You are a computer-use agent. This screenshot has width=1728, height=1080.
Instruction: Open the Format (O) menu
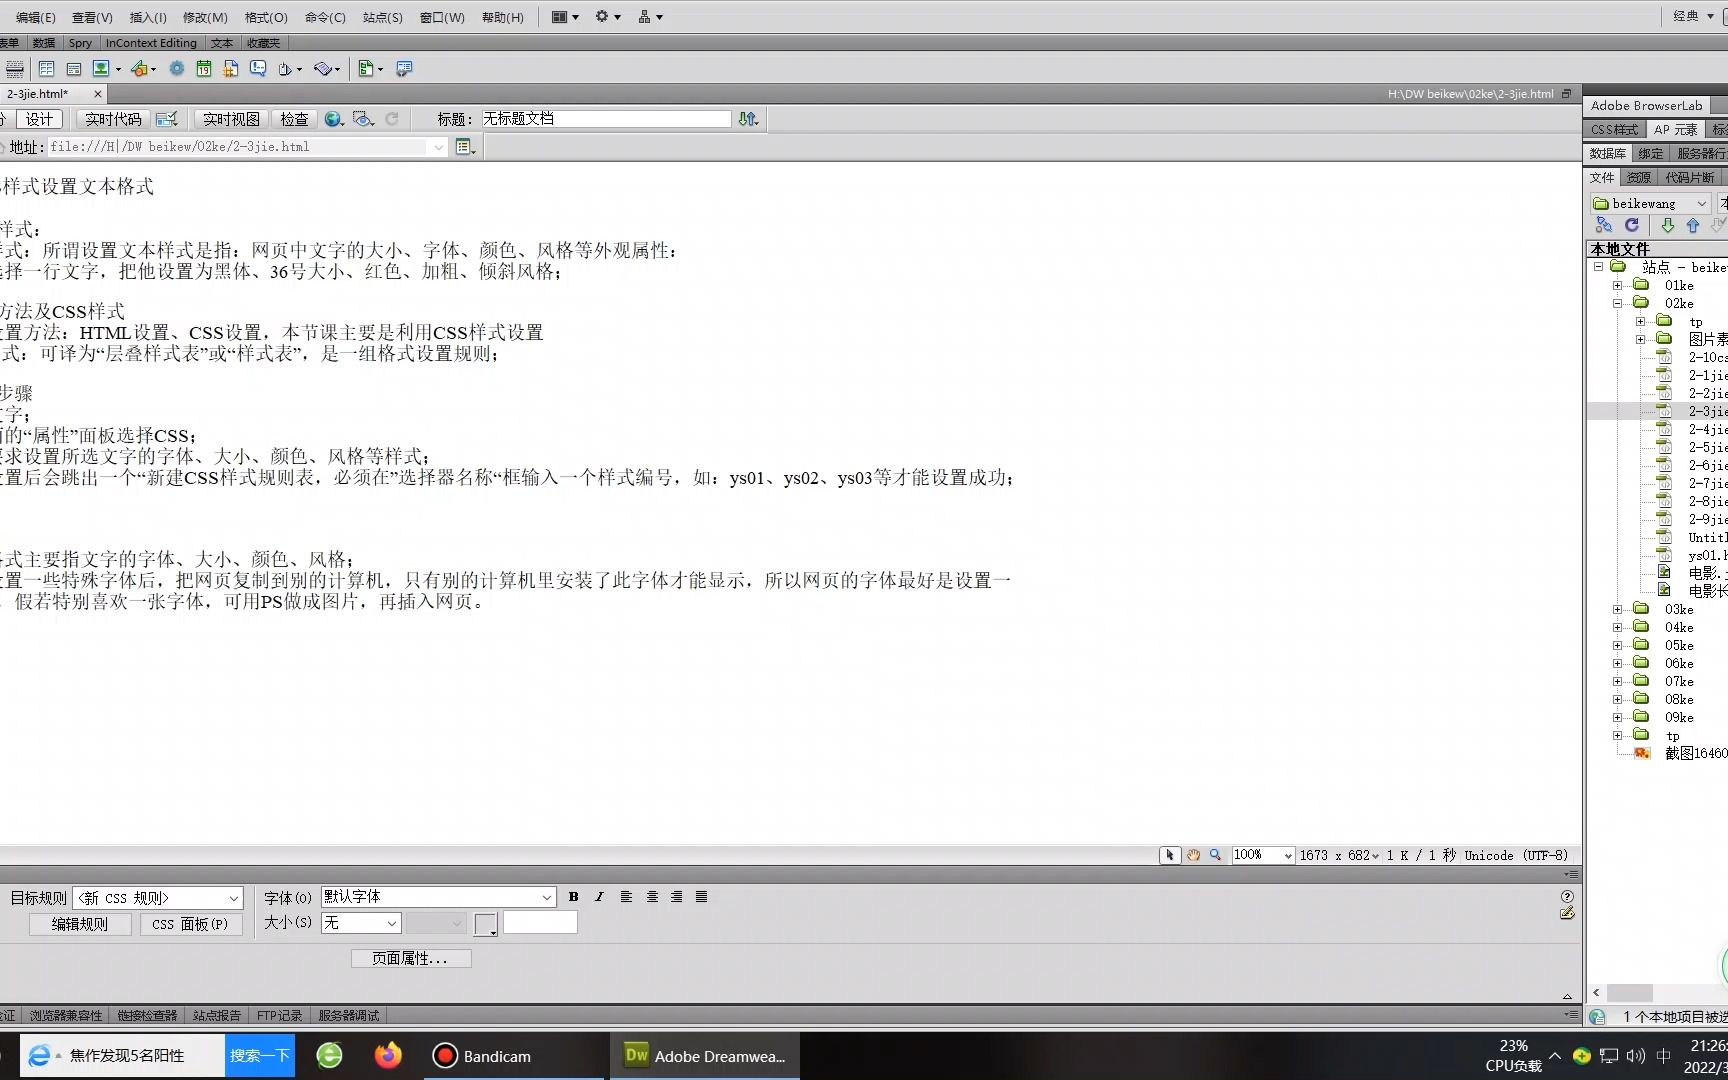tap(266, 17)
